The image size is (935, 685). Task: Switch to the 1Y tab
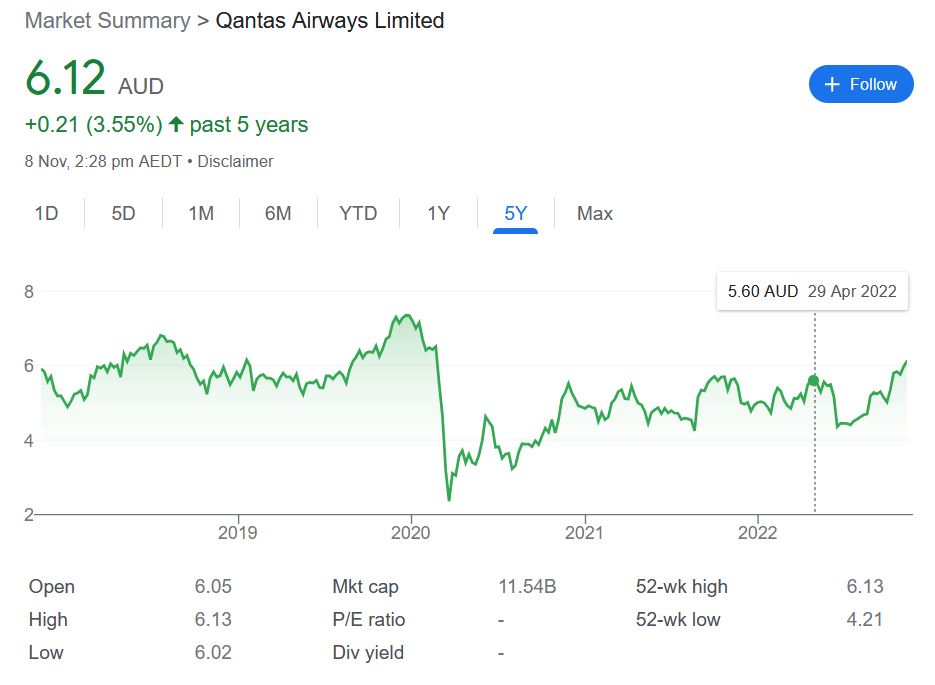click(438, 213)
